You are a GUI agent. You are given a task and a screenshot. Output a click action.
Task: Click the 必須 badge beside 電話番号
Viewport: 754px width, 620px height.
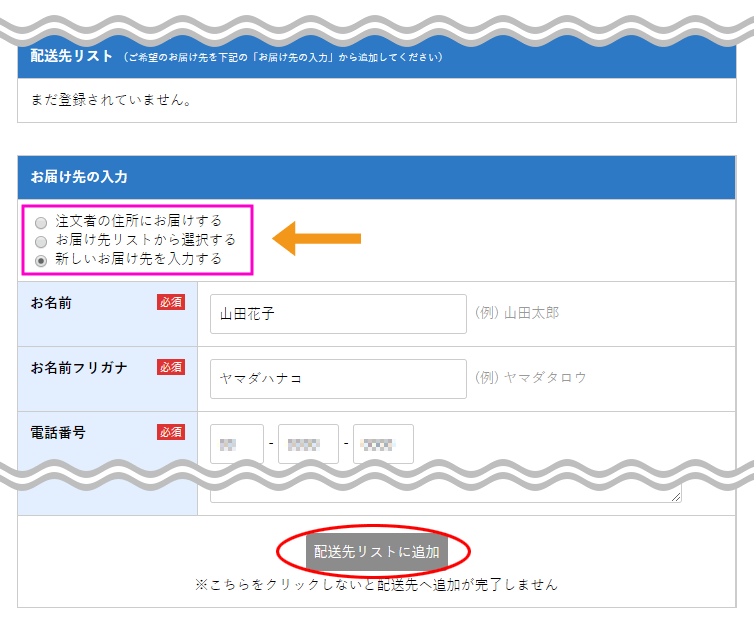point(171,432)
